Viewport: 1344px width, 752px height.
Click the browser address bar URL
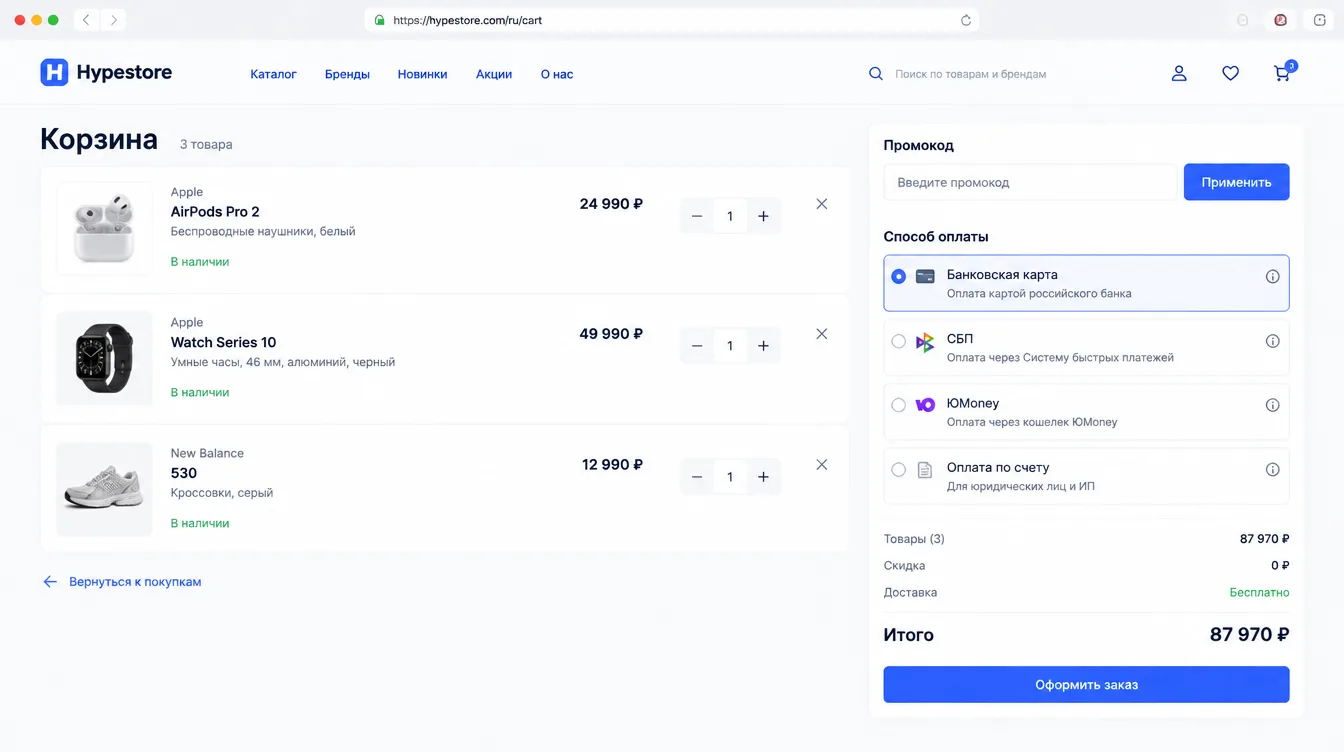point(468,20)
